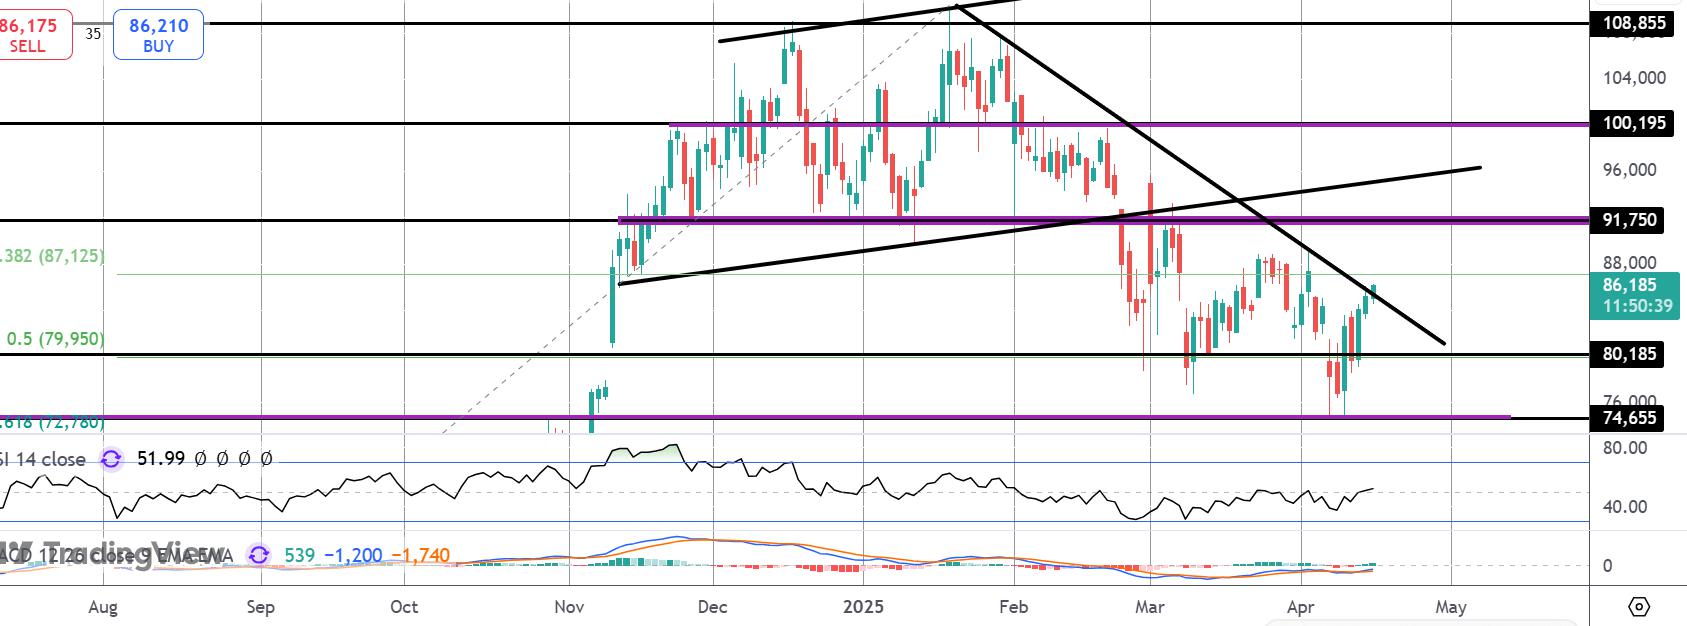The height and width of the screenshot is (626, 1687).
Task: Click the Apr label on time axis
Action: [1300, 607]
